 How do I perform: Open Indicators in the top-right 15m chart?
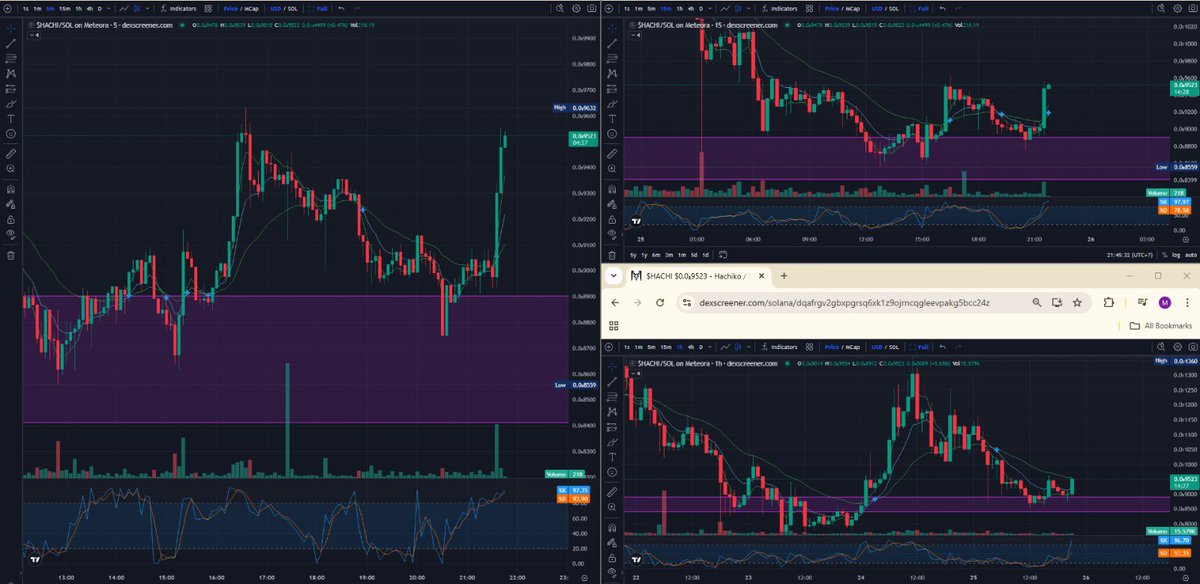point(781,8)
